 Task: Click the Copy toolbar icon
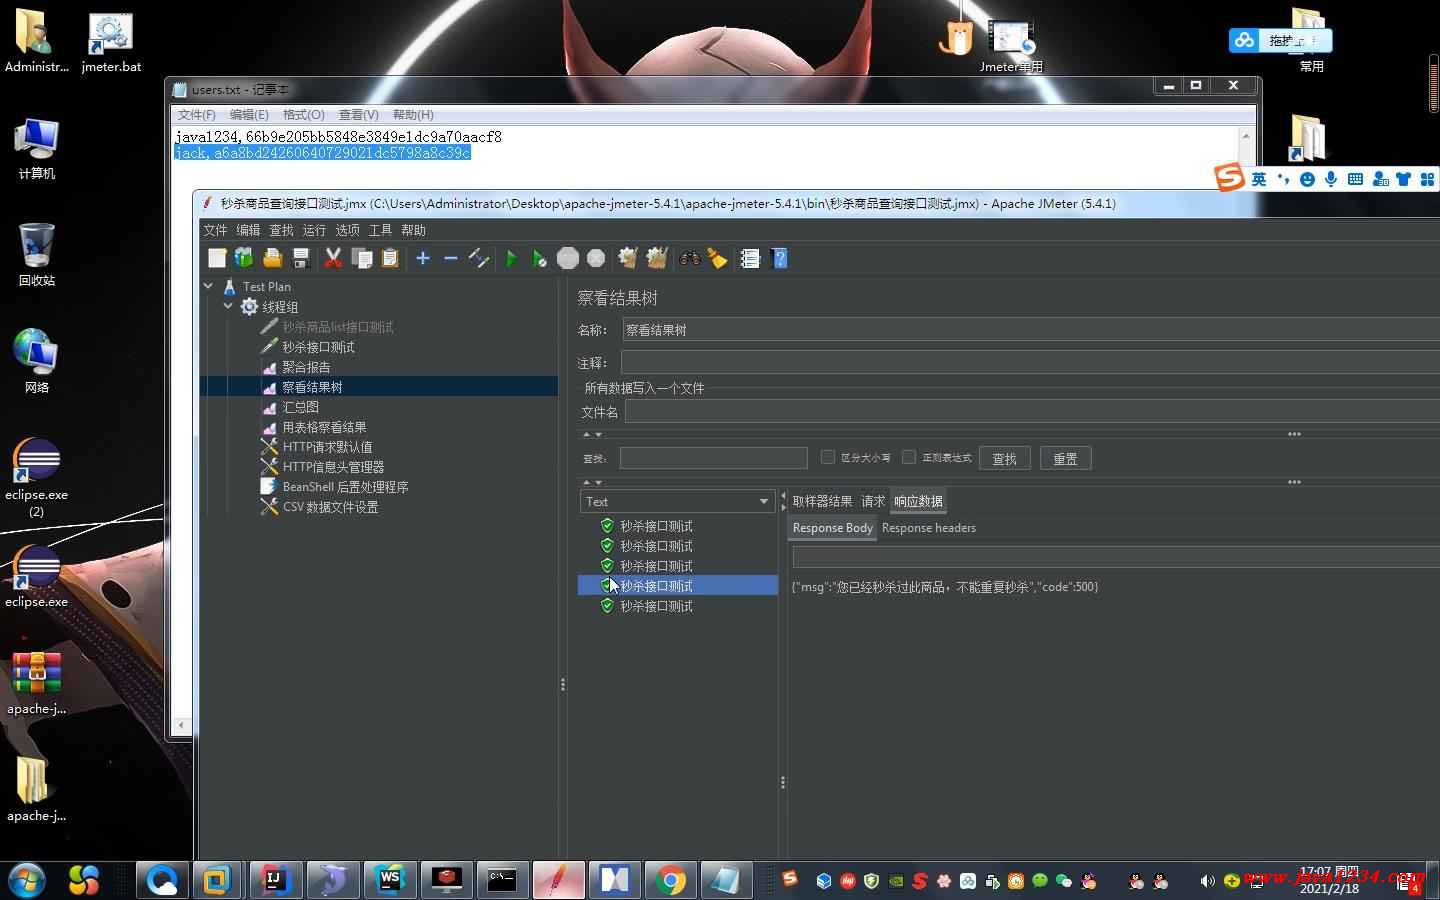coord(362,258)
